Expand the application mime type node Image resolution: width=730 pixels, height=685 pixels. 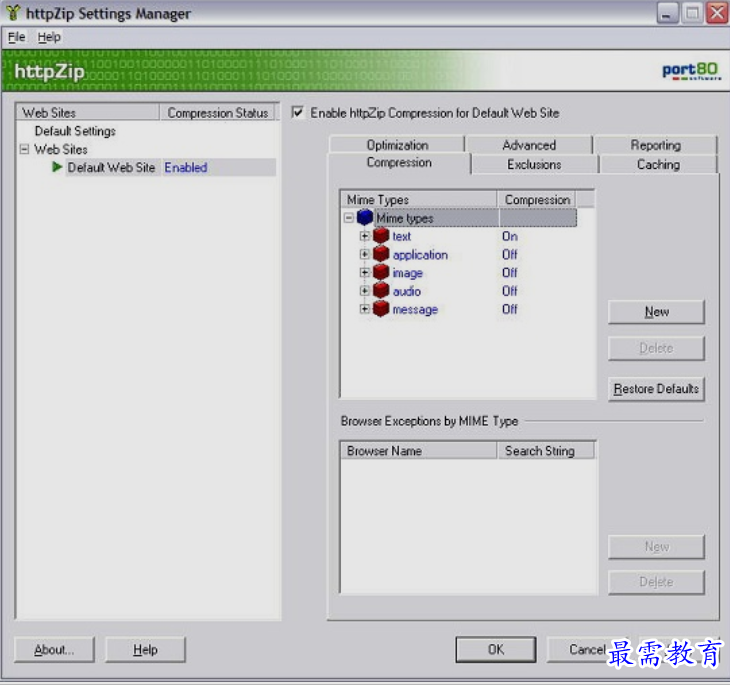(x=365, y=254)
